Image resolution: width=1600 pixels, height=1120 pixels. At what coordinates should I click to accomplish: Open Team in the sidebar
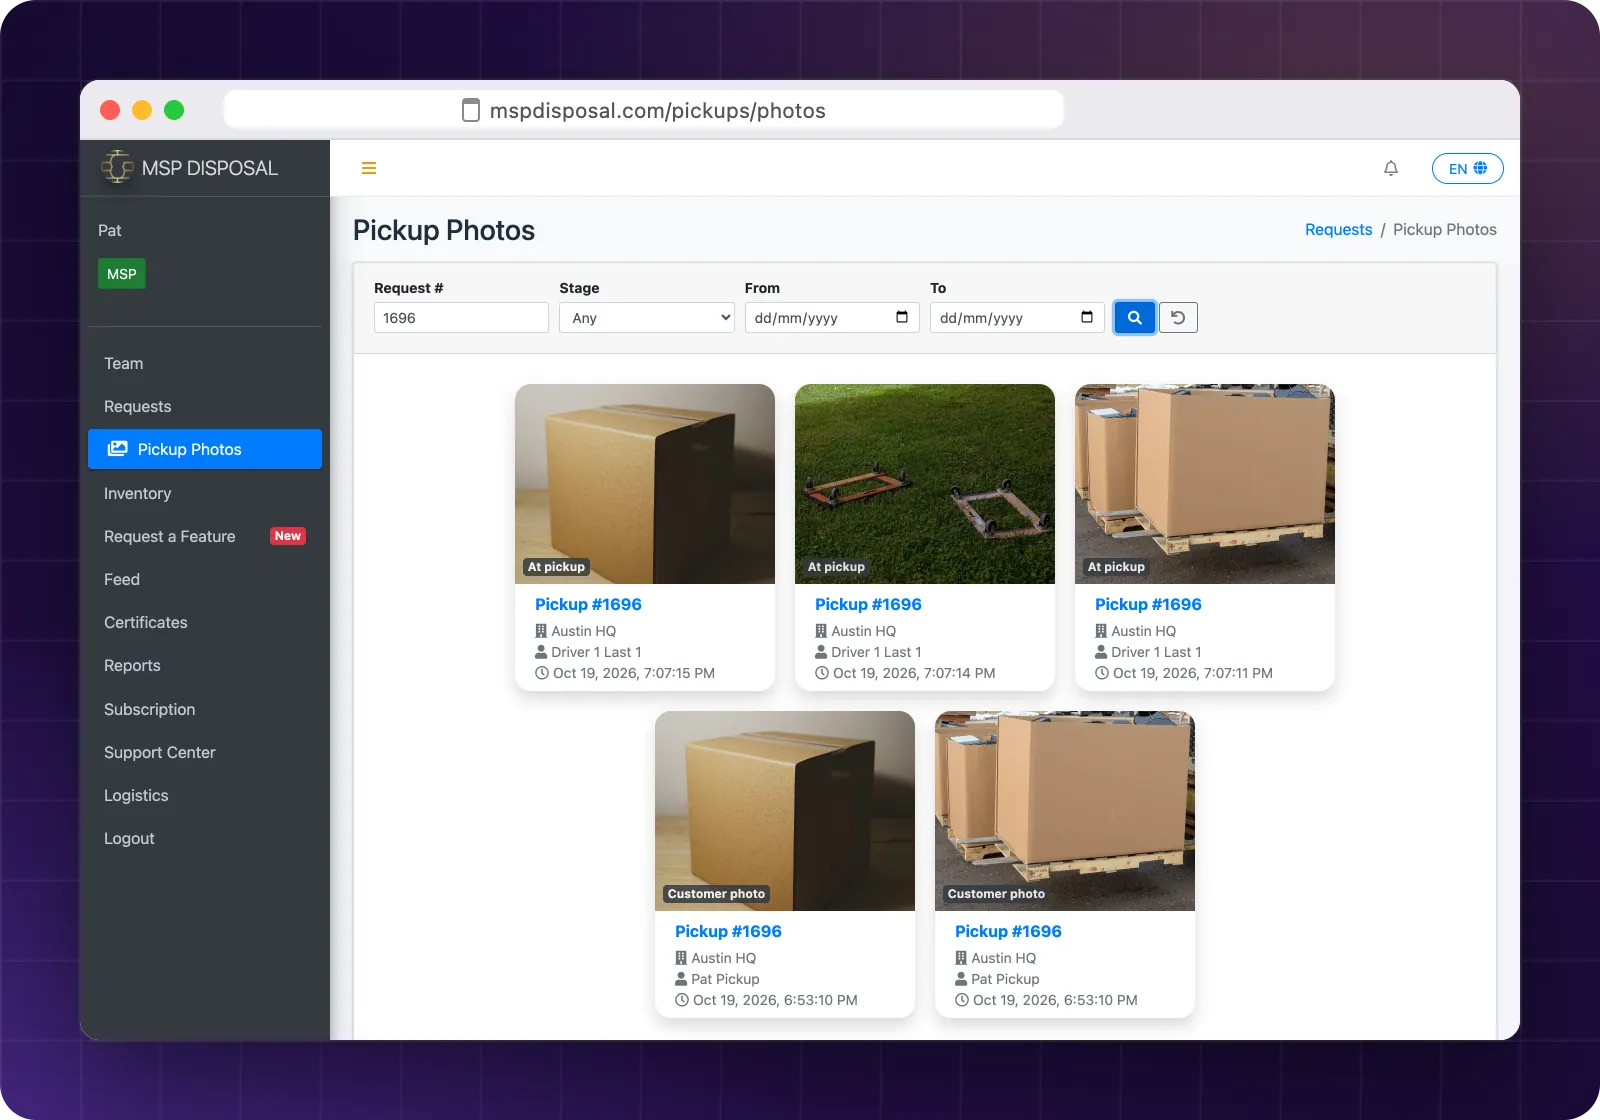tap(124, 363)
